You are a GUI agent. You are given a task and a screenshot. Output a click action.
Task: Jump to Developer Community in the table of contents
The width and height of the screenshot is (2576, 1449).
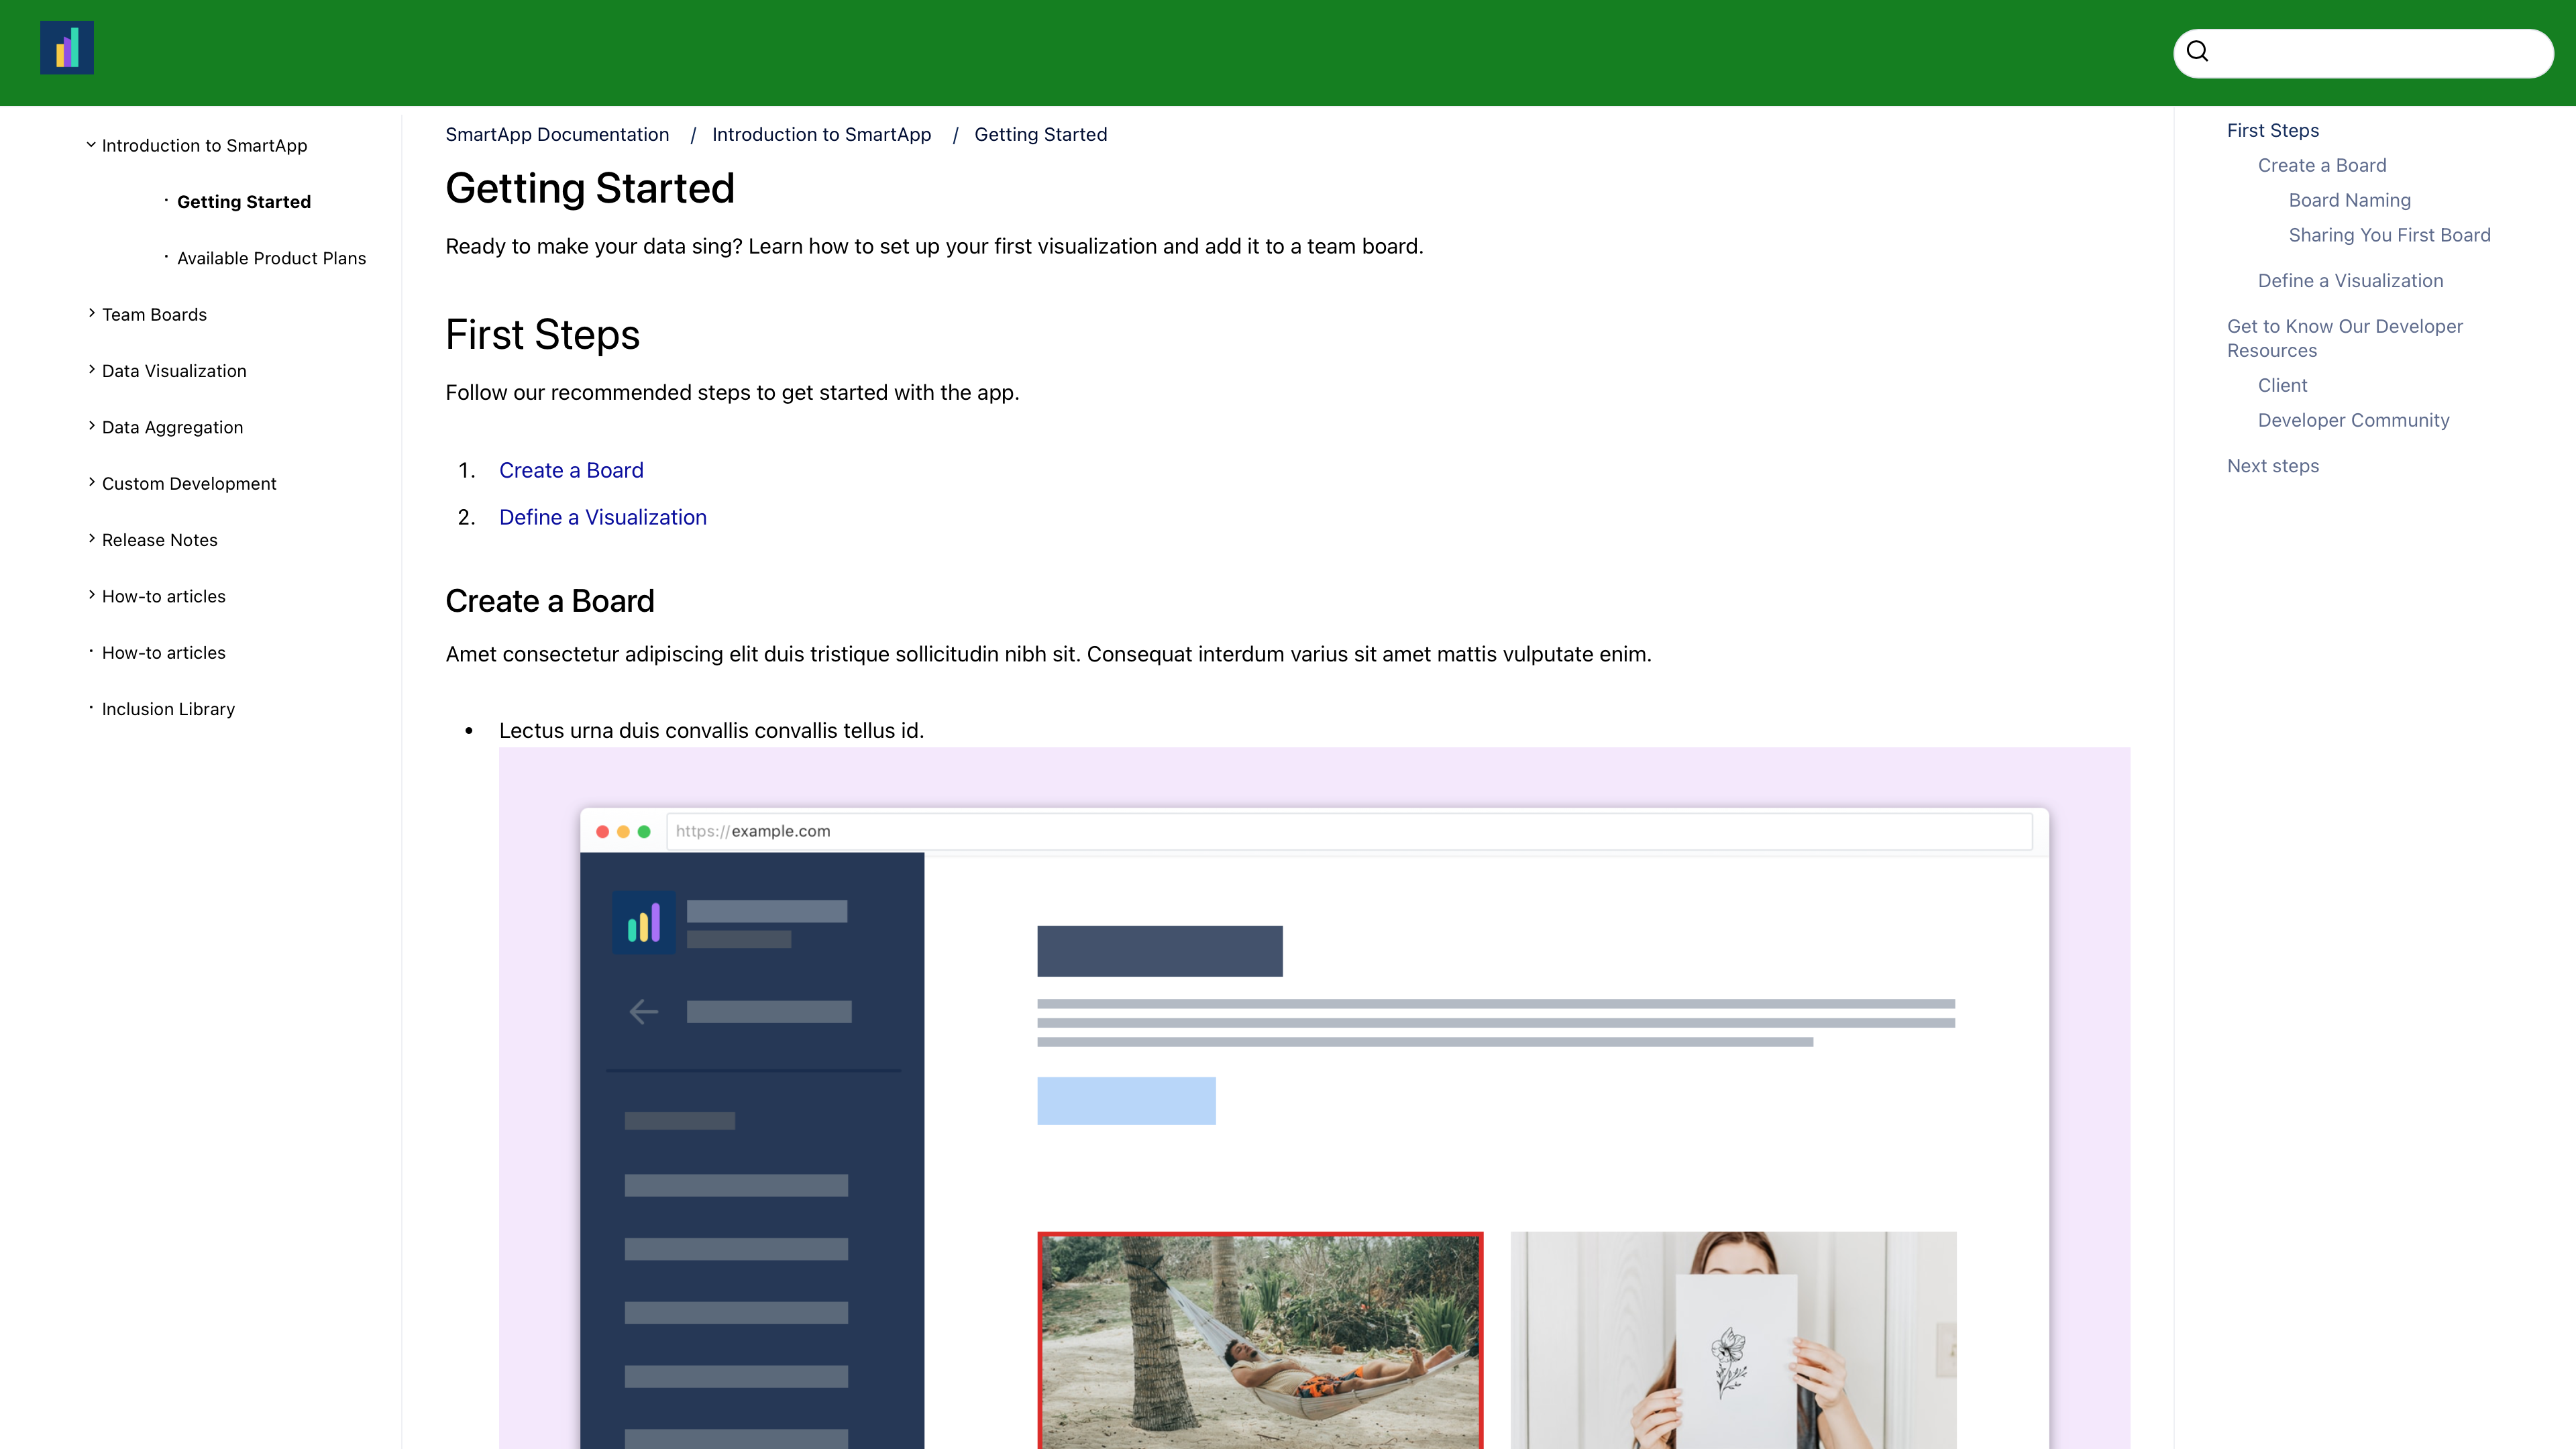pyautogui.click(x=2354, y=420)
